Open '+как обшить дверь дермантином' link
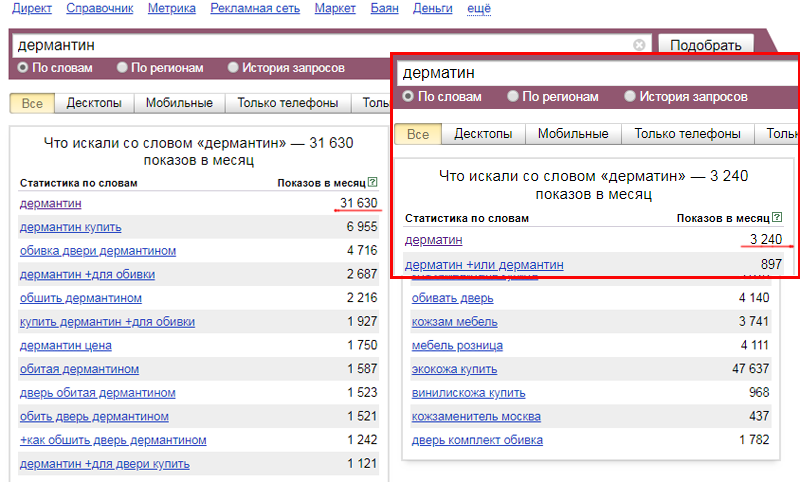Image resolution: width=800 pixels, height=482 pixels. point(113,440)
